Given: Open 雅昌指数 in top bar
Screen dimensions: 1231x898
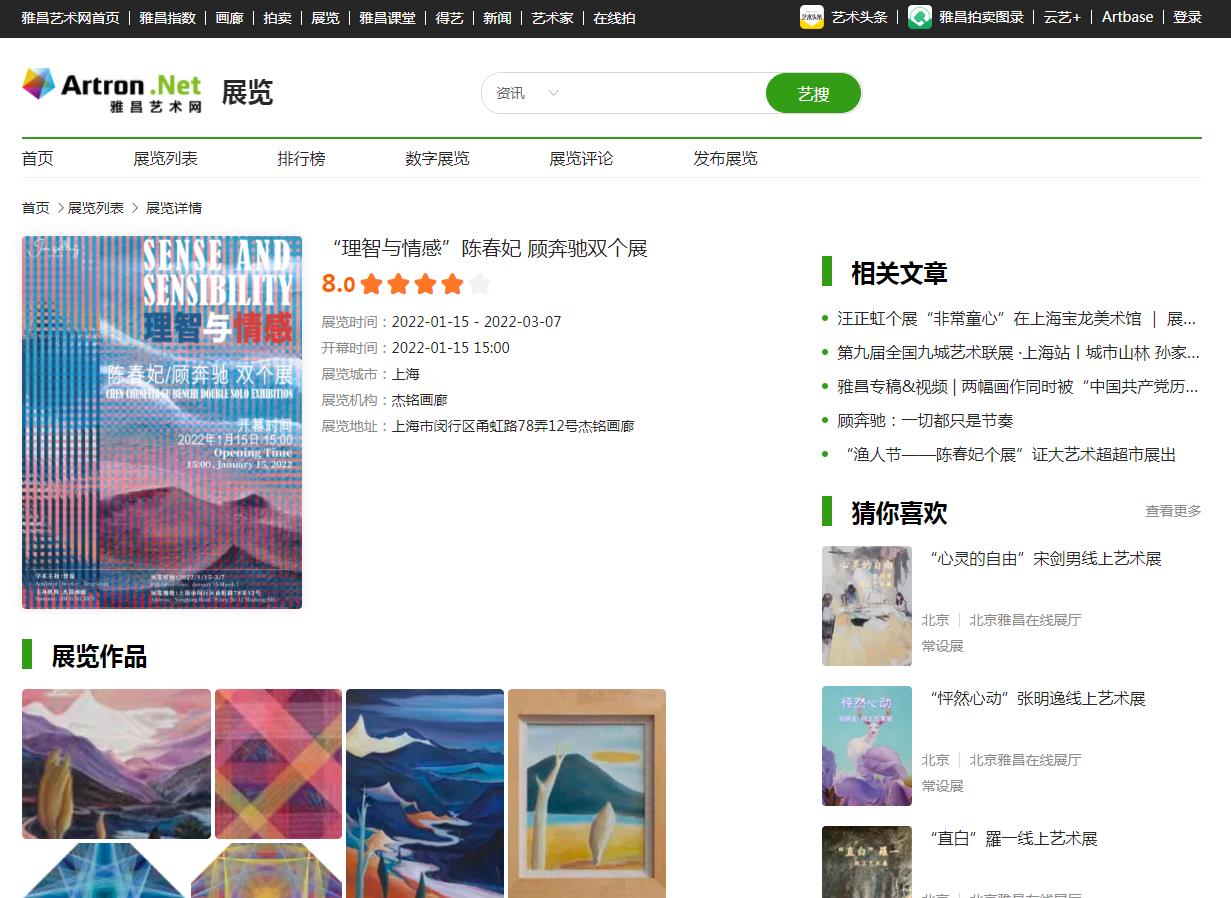Looking at the screenshot, I should [167, 18].
